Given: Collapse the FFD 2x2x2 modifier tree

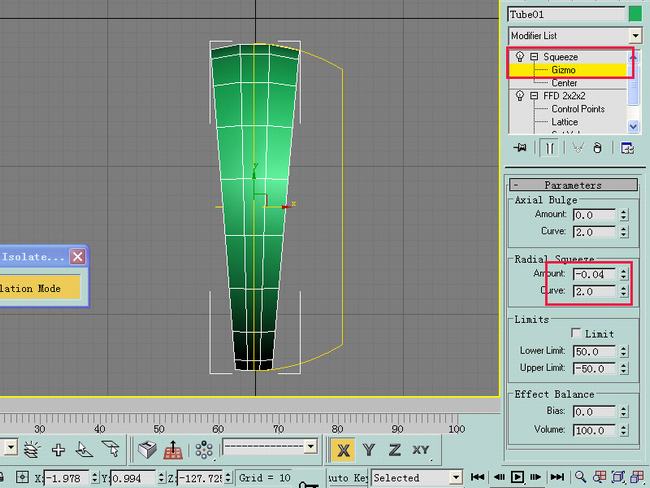Looking at the screenshot, I should pos(534,96).
